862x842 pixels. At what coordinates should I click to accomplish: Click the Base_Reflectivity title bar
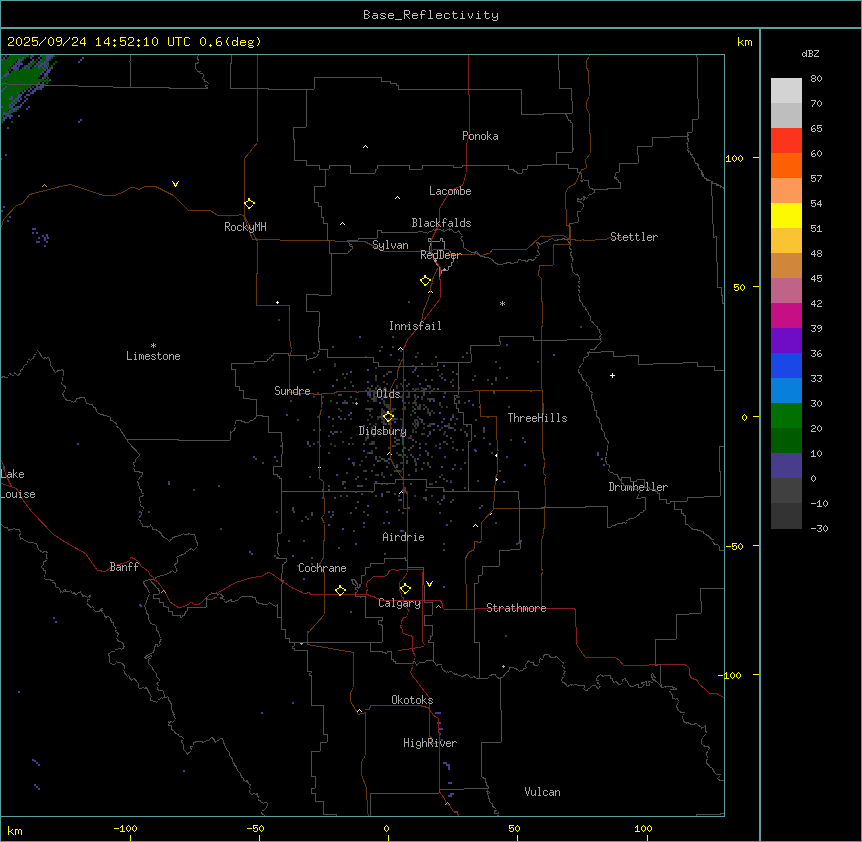pos(430,15)
